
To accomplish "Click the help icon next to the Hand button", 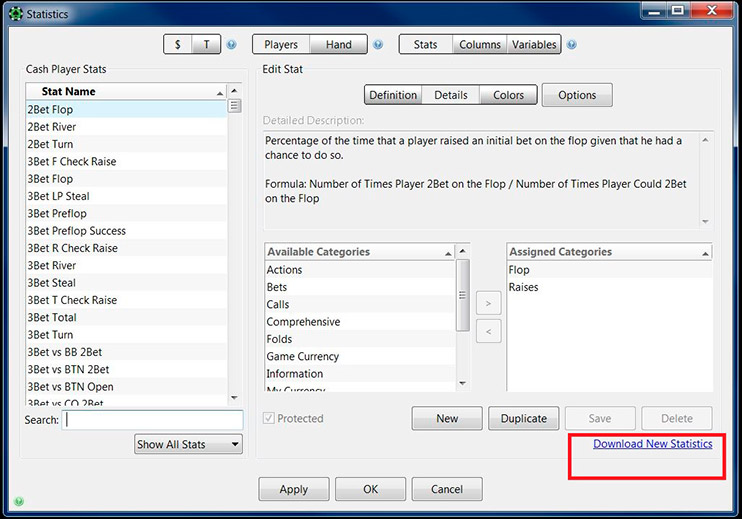I will [x=378, y=45].
